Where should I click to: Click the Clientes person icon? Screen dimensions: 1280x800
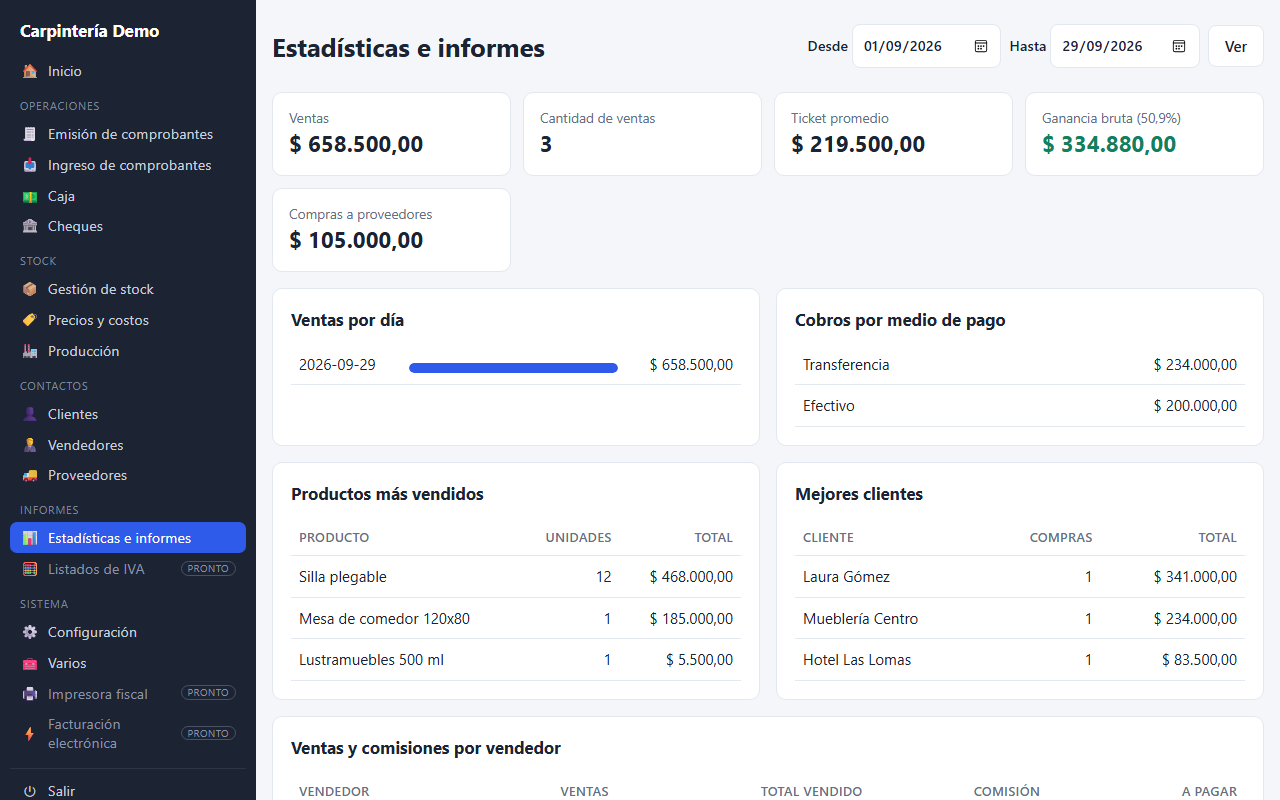30,414
